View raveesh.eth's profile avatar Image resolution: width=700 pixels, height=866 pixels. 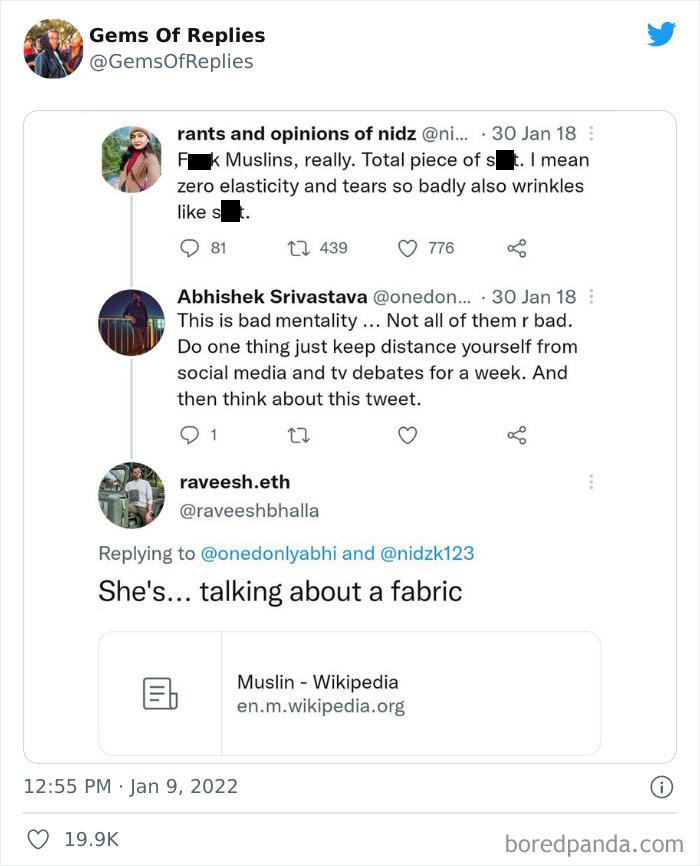[x=131, y=495]
